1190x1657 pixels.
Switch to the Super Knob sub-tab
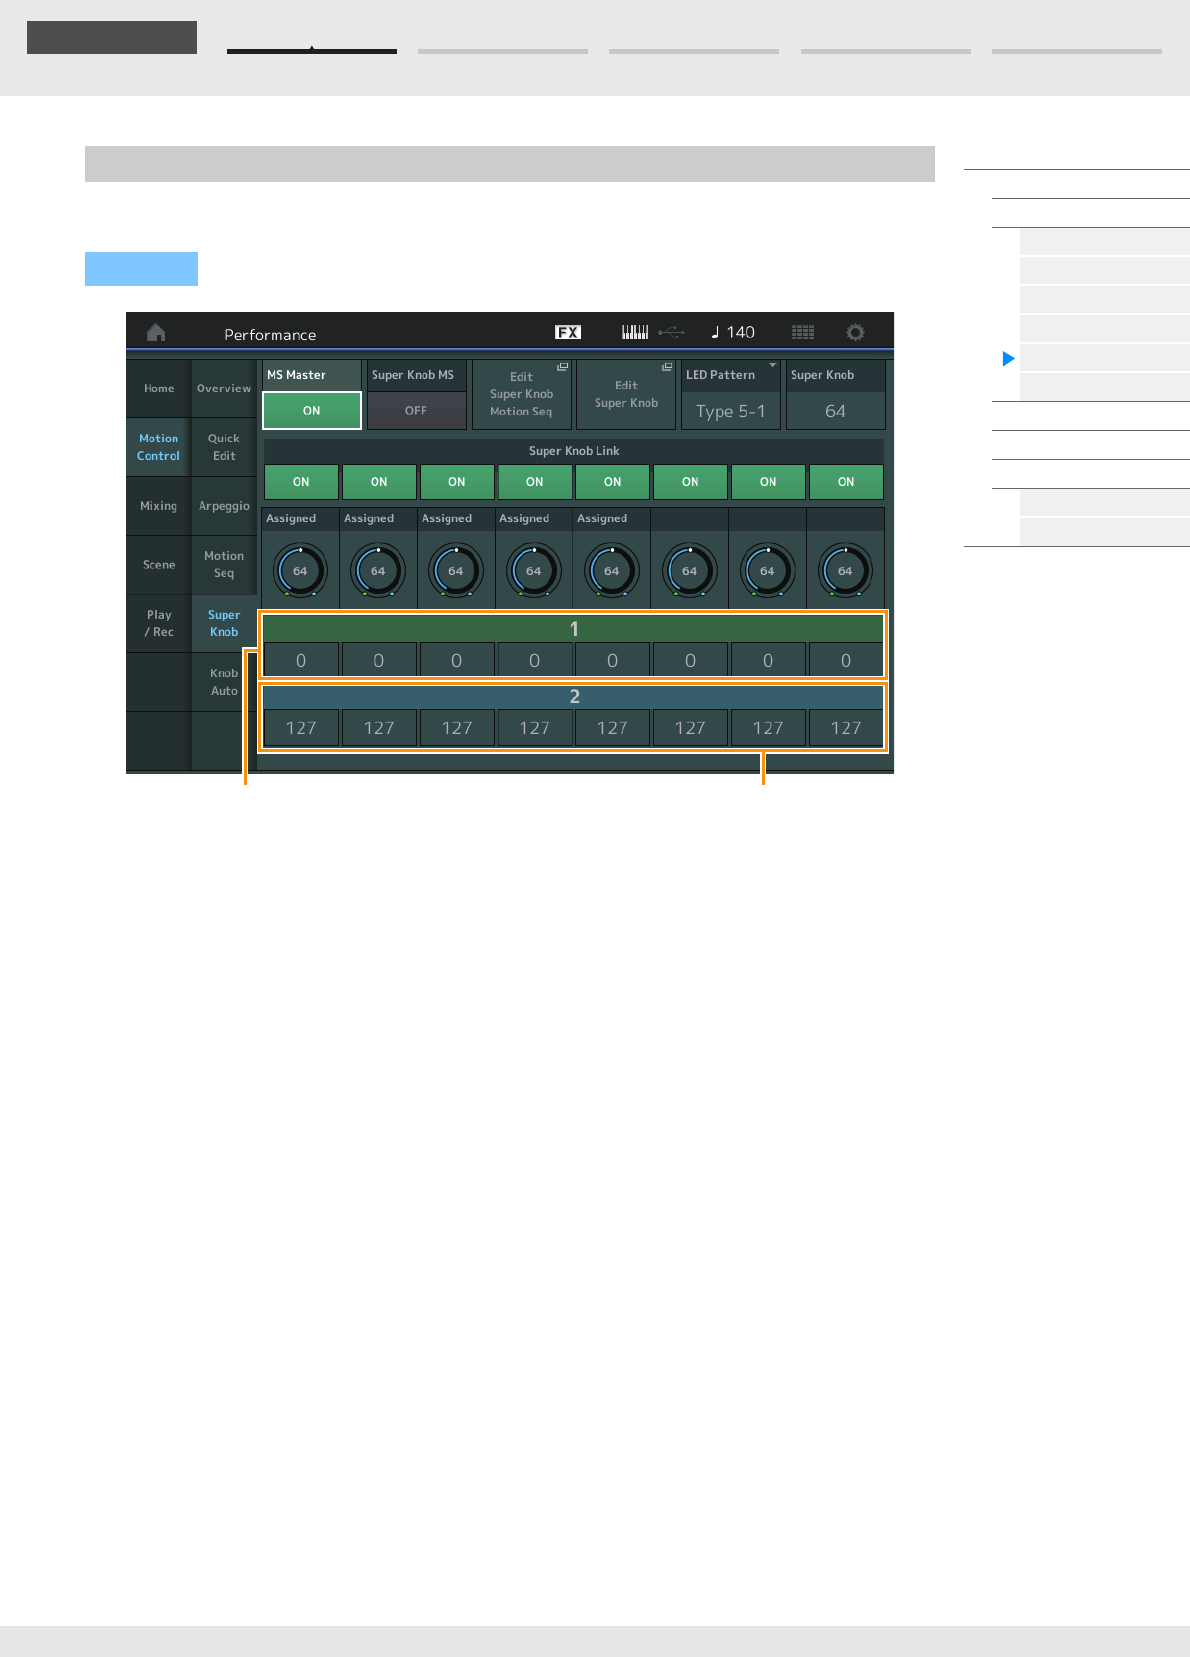pyautogui.click(x=224, y=623)
